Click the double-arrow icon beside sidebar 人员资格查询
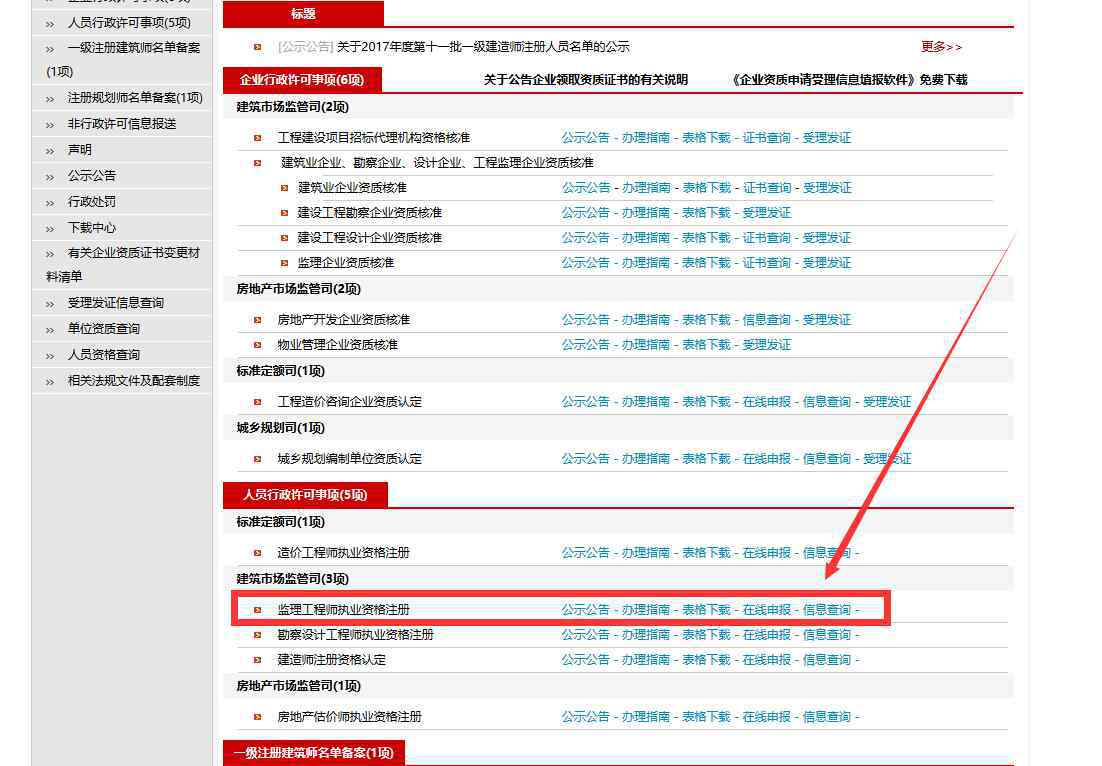The height and width of the screenshot is (766, 1102). 50,355
